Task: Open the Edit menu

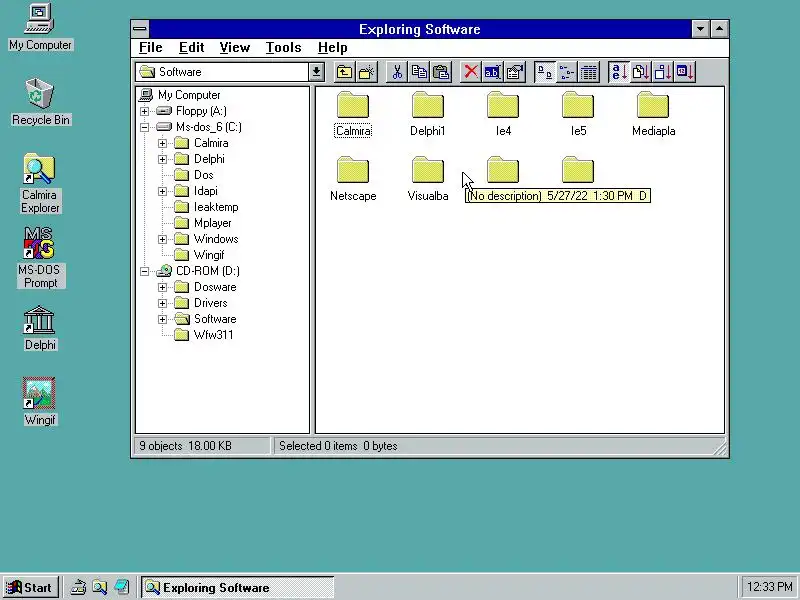Action: (x=191, y=47)
